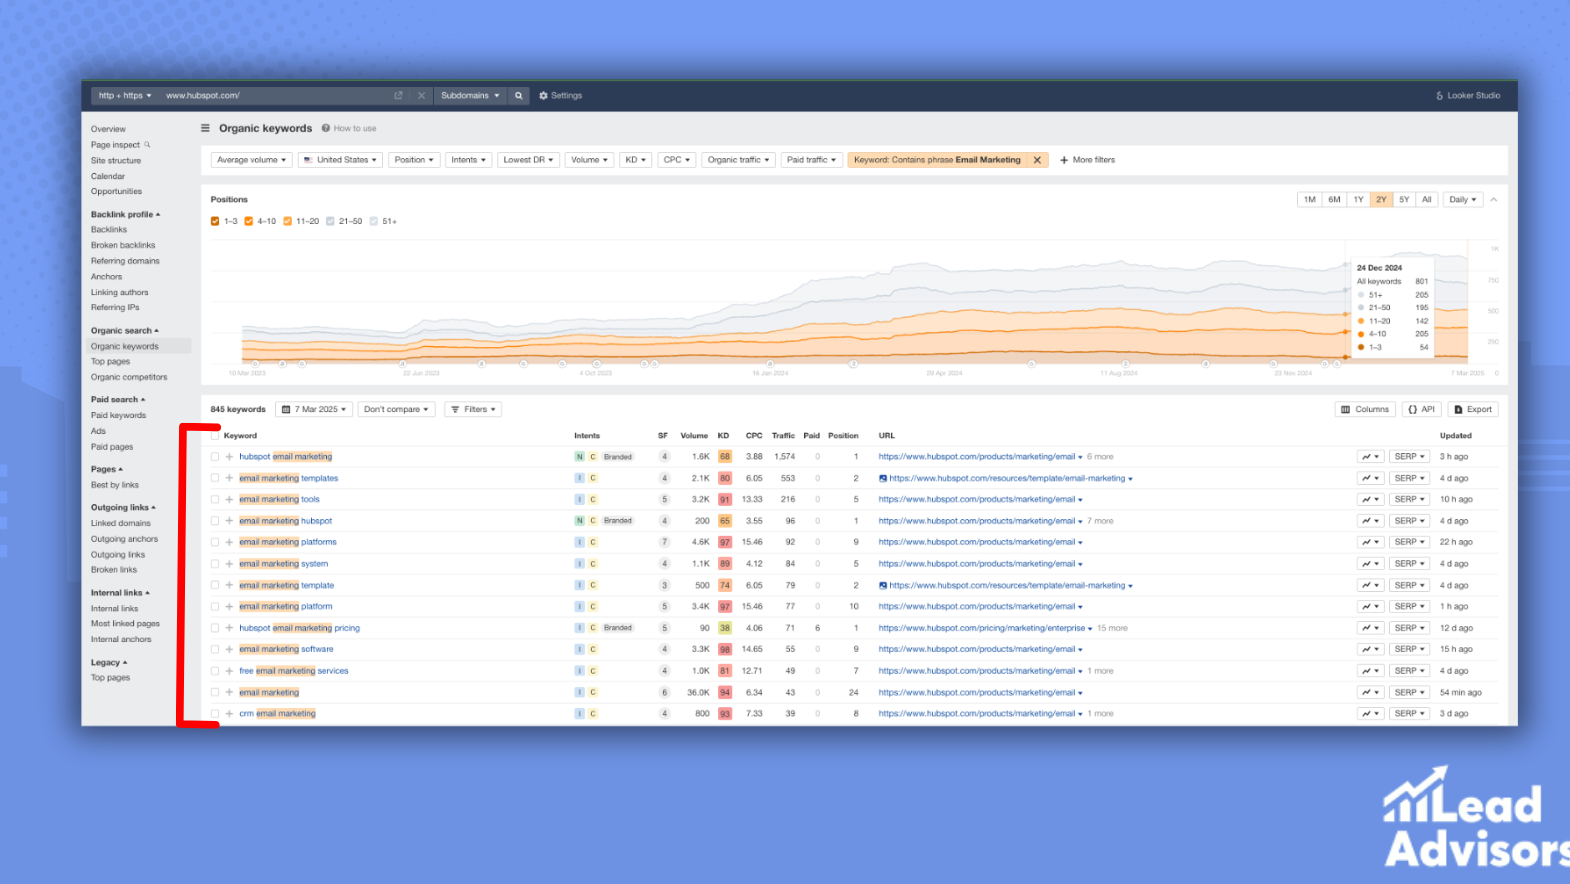Clear the URL field with the X icon
The image size is (1570, 884).
421,96
